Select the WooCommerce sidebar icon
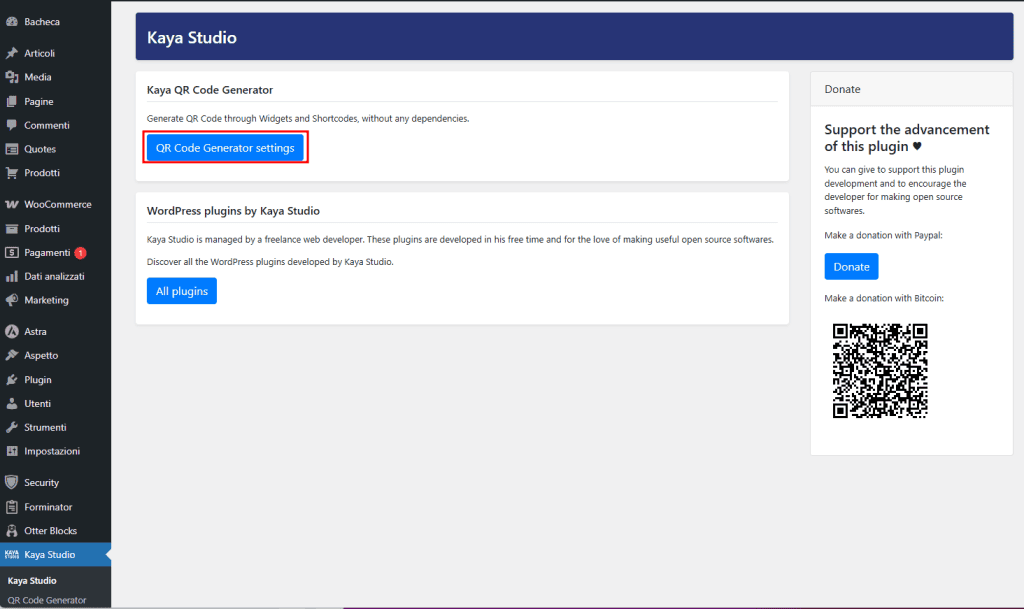Image resolution: width=1024 pixels, height=609 pixels. (x=14, y=204)
